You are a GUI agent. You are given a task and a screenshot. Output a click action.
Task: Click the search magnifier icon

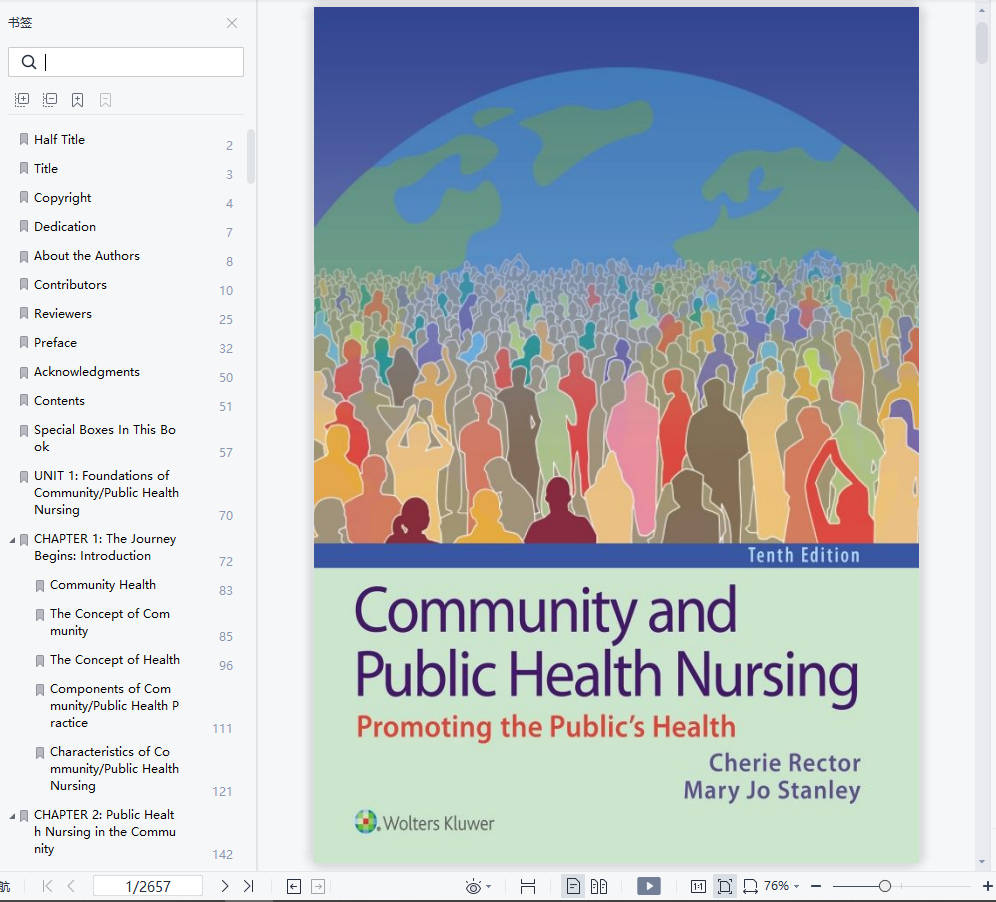pyautogui.click(x=29, y=62)
